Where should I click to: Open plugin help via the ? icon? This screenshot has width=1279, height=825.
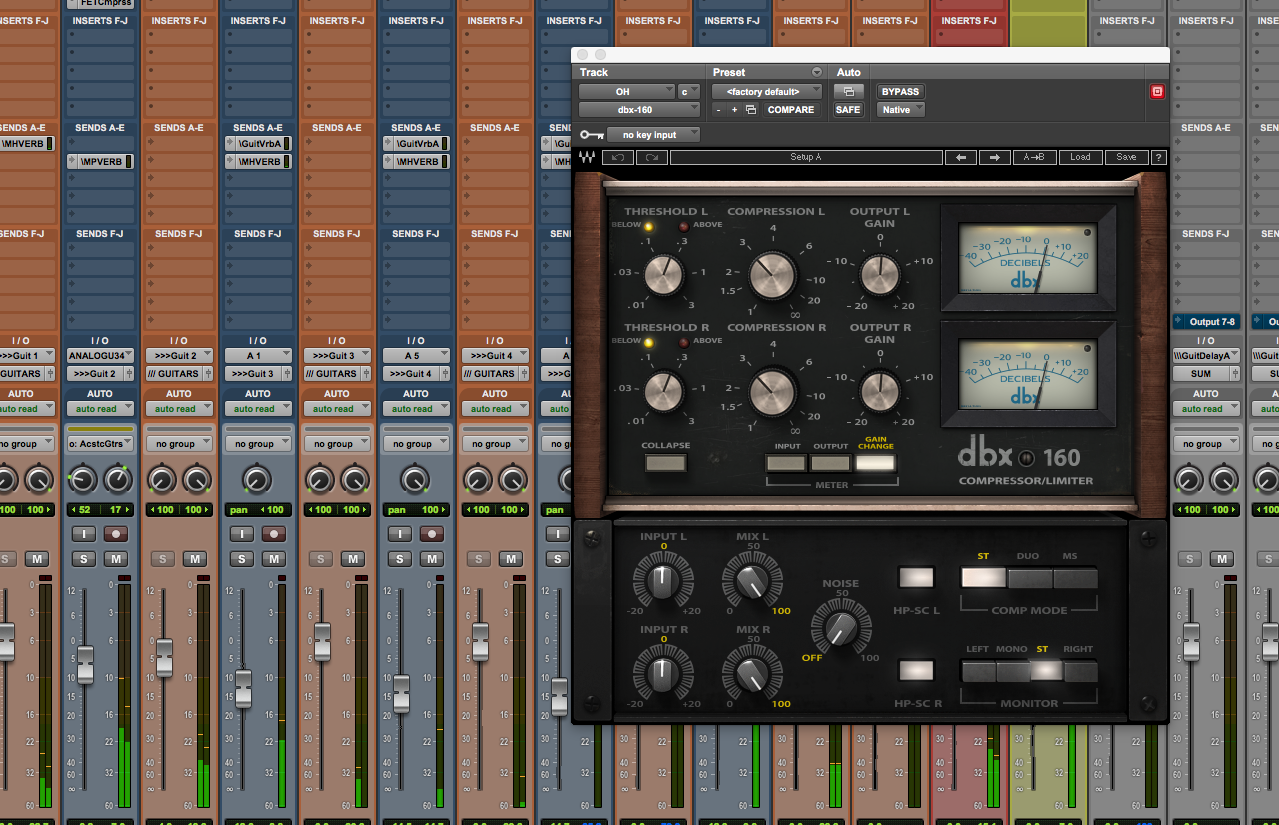click(x=1158, y=157)
